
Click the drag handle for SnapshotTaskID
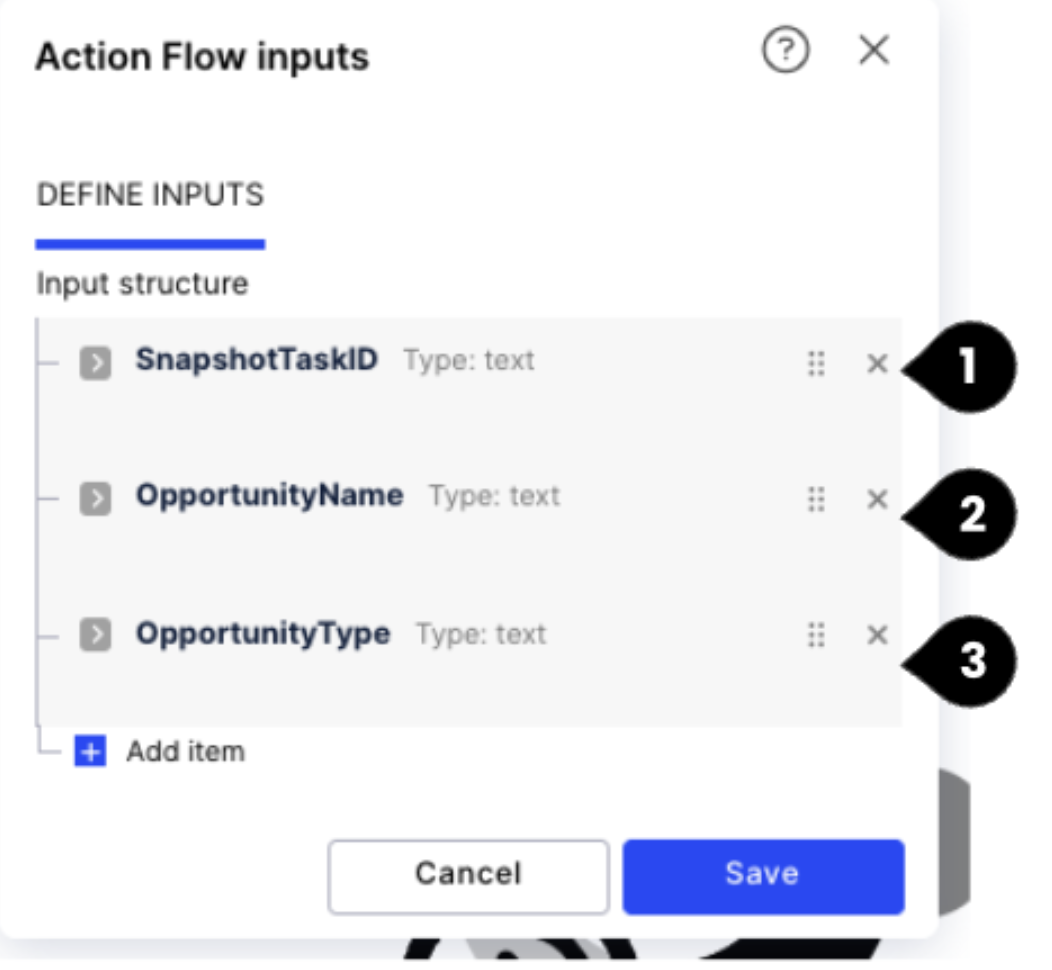(816, 363)
